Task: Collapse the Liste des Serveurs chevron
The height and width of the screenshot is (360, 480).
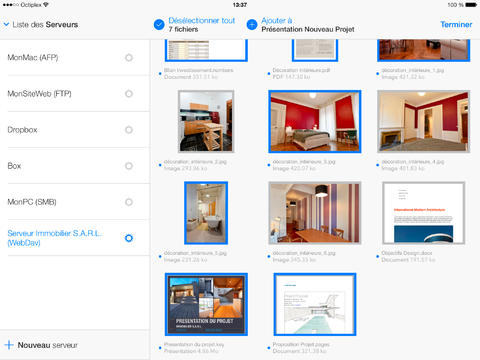Action: pyautogui.click(x=6, y=25)
